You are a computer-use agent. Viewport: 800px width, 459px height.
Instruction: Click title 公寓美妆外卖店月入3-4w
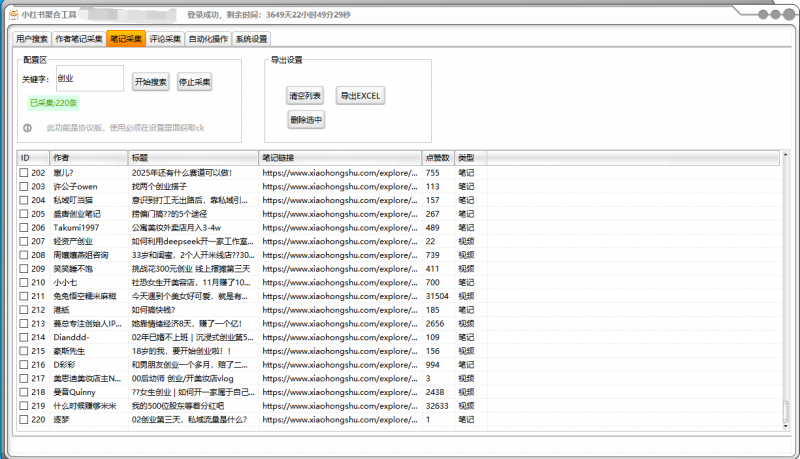[x=176, y=227]
